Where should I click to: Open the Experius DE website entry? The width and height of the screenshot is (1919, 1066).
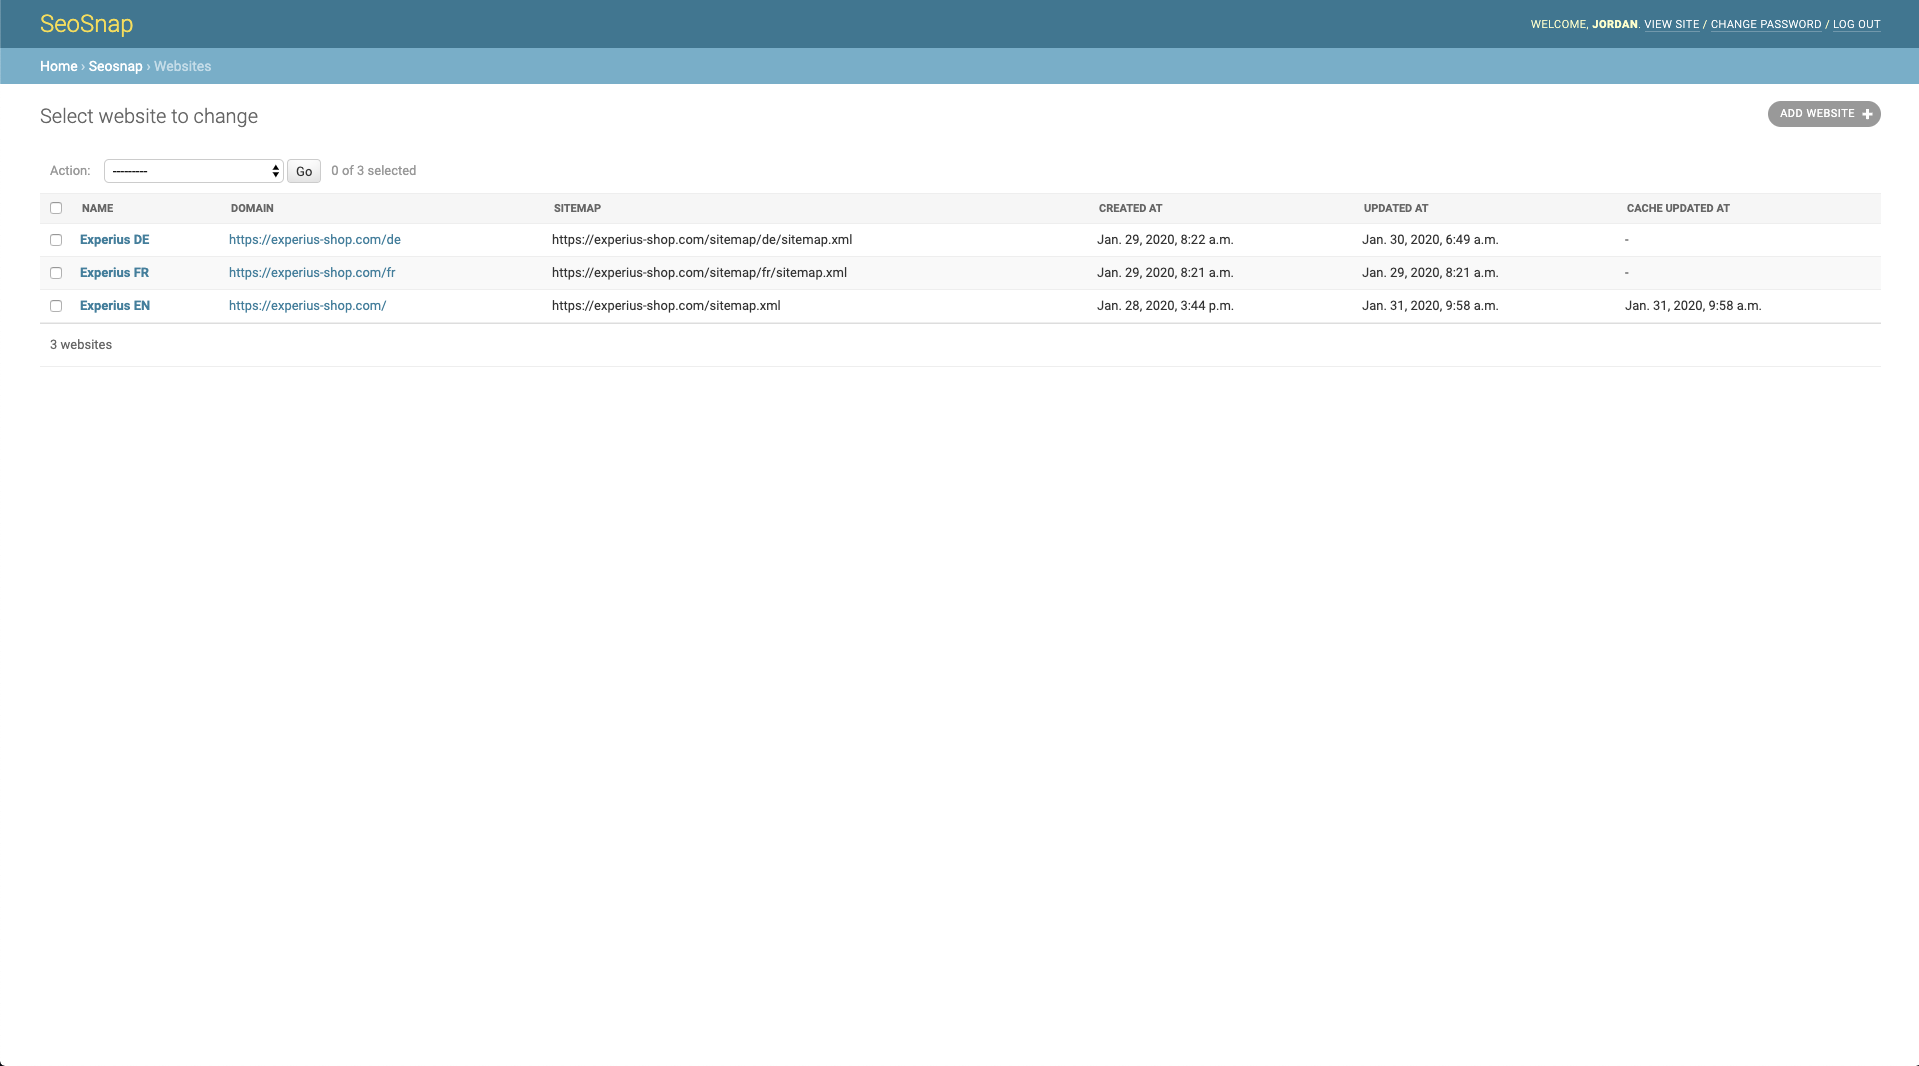pyautogui.click(x=114, y=240)
